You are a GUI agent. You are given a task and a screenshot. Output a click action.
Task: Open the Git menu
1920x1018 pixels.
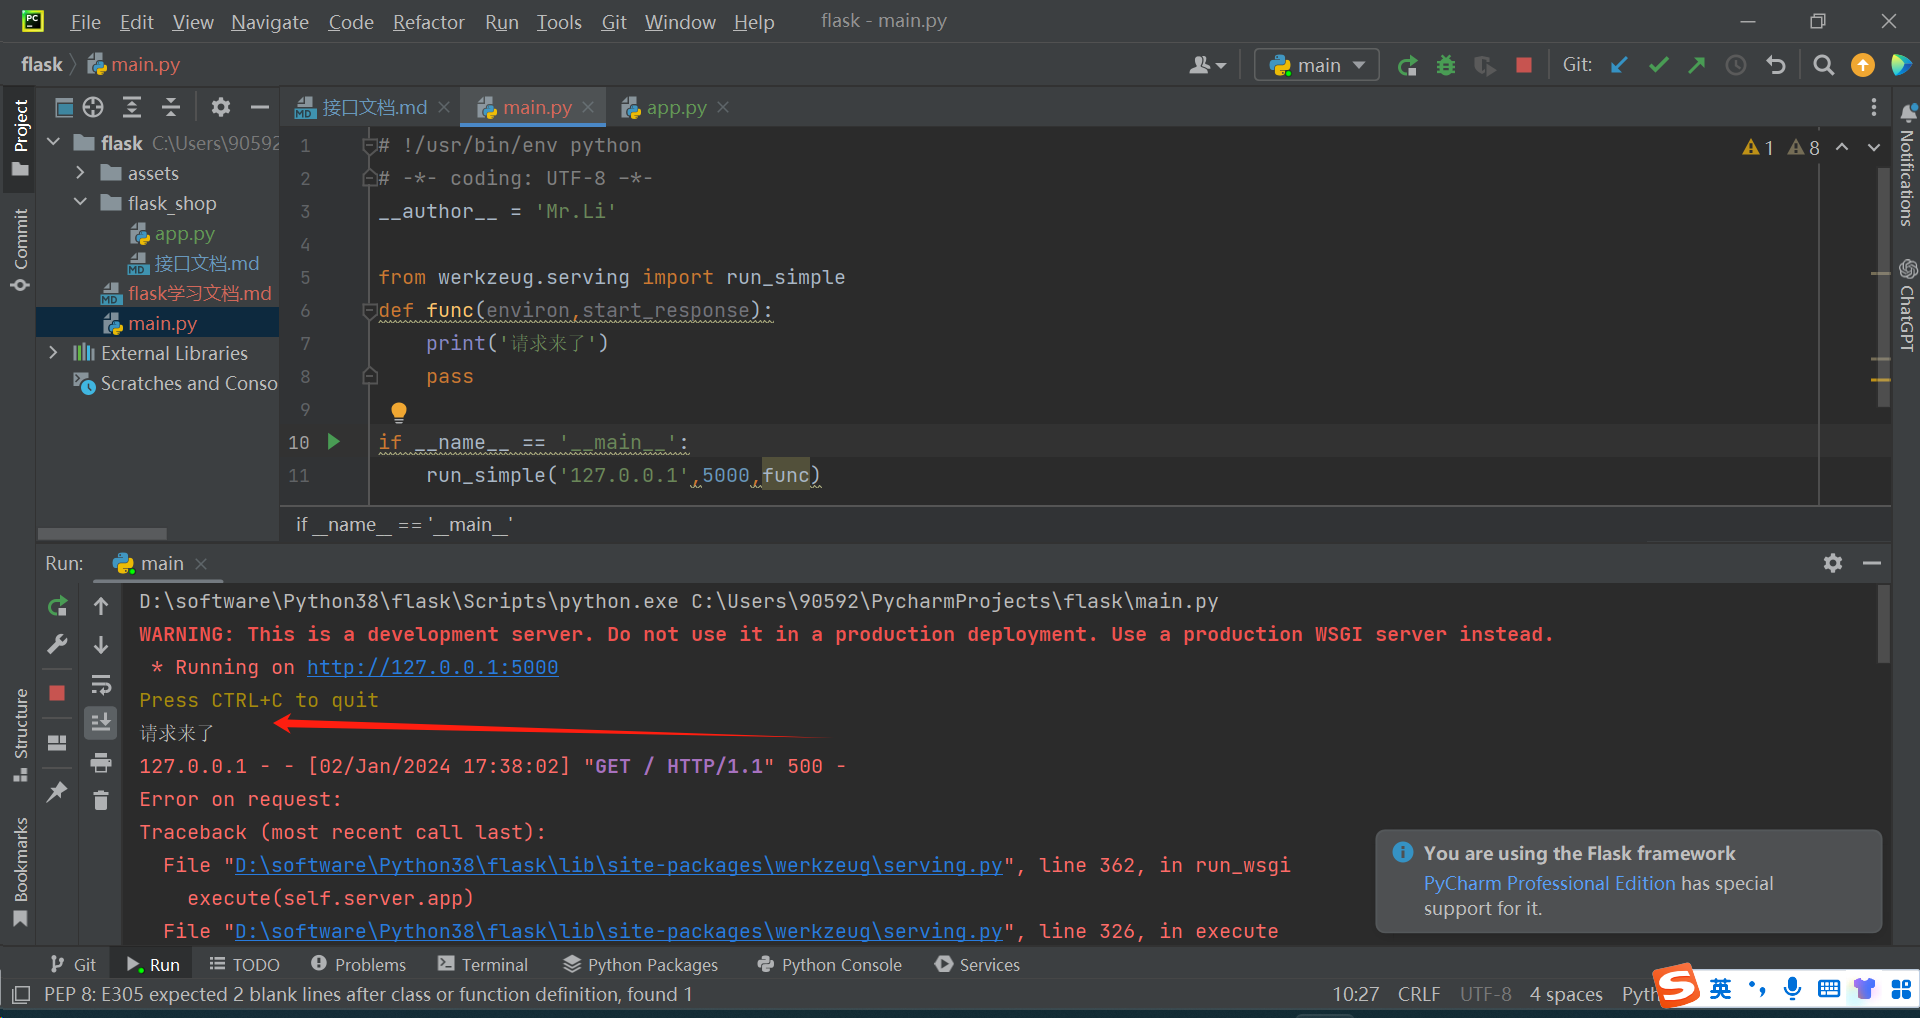click(x=613, y=22)
